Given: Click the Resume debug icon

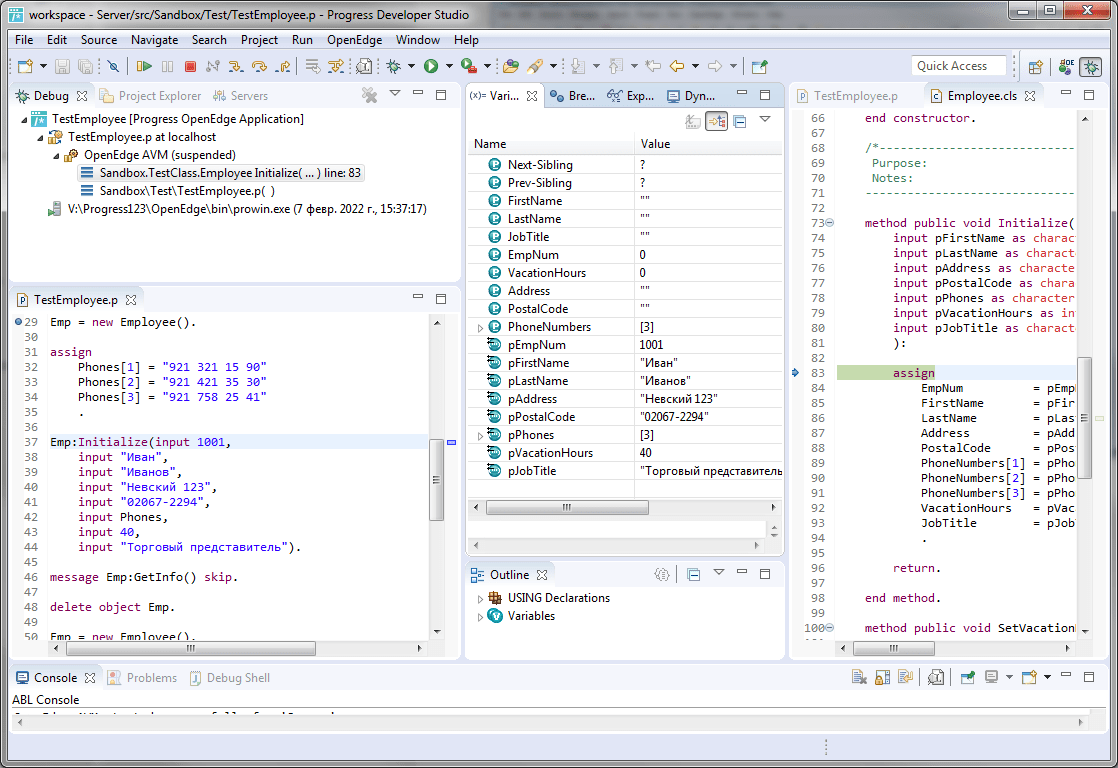Looking at the screenshot, I should pos(144,66).
